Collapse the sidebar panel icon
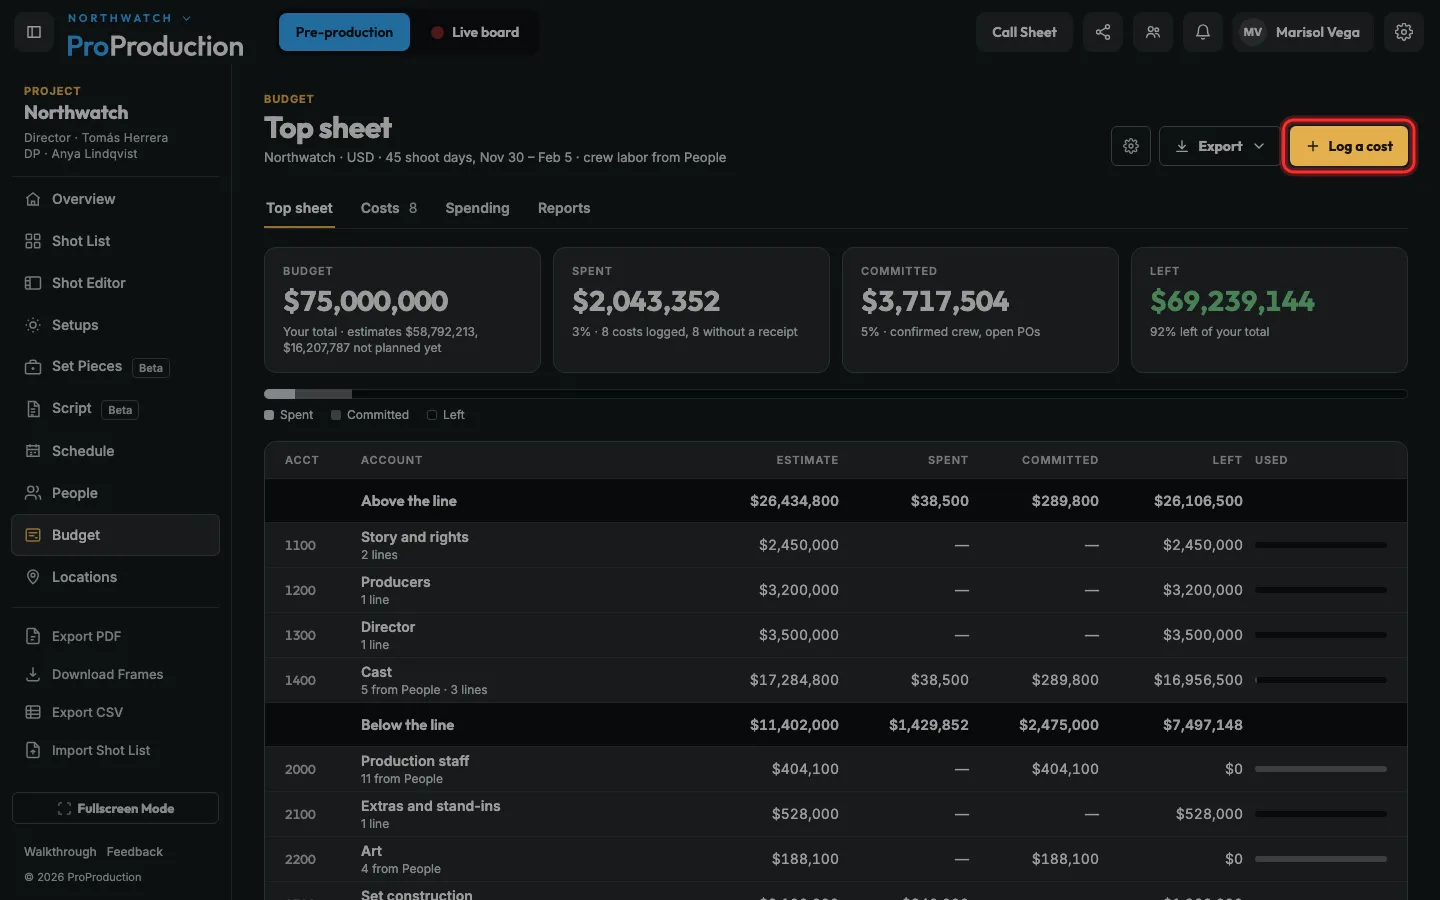The image size is (1440, 900). [33, 32]
